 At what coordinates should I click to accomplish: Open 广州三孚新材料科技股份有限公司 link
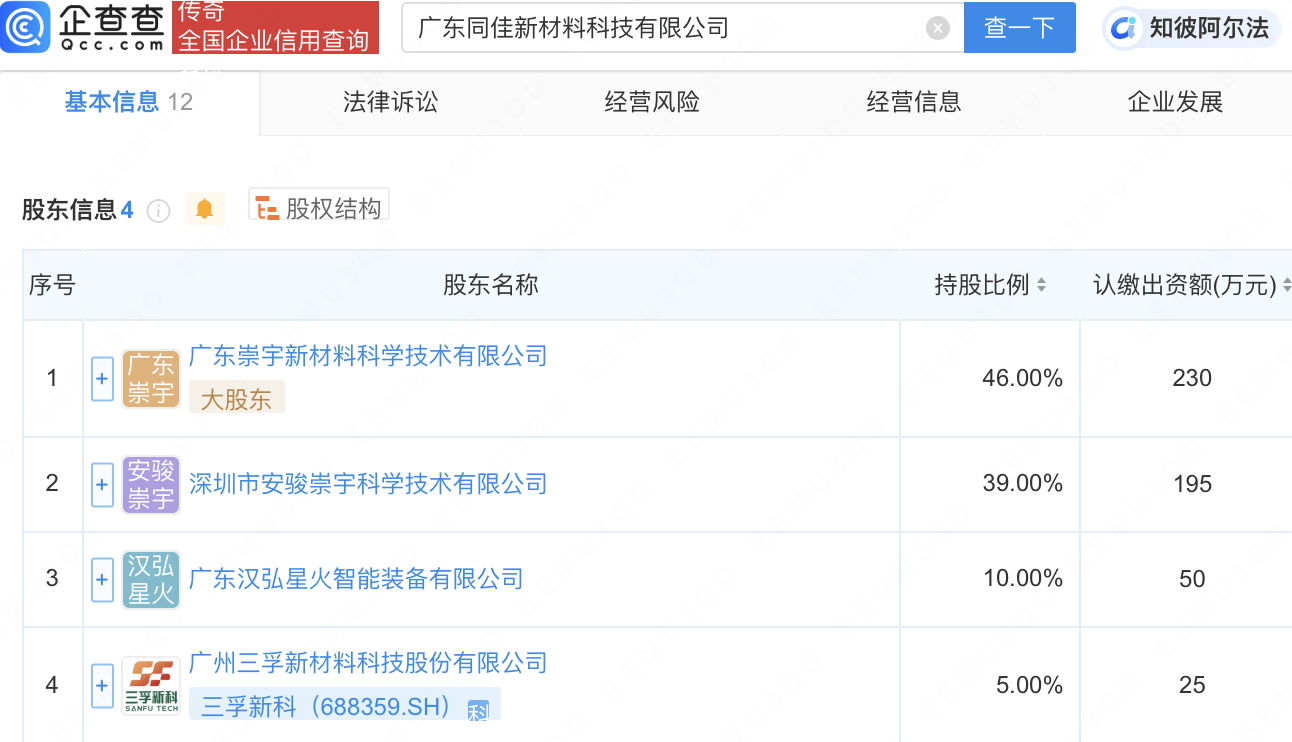(368, 663)
